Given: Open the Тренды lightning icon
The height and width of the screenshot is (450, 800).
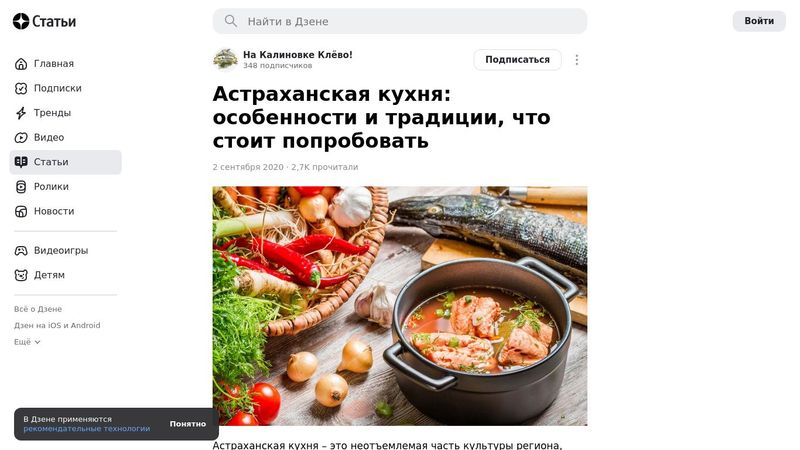Looking at the screenshot, I should (x=21, y=113).
